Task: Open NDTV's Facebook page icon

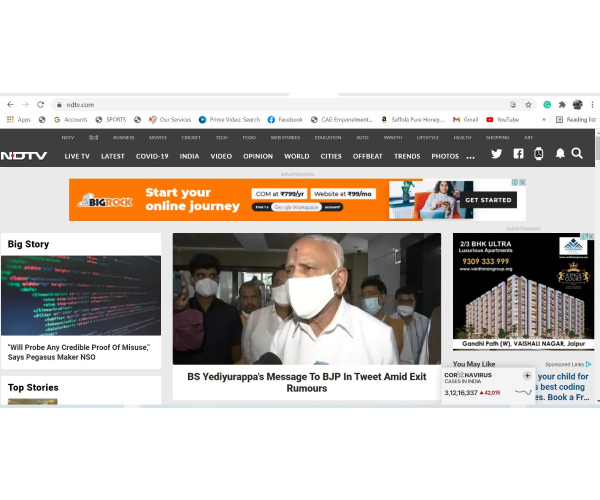Action: pyautogui.click(x=518, y=154)
